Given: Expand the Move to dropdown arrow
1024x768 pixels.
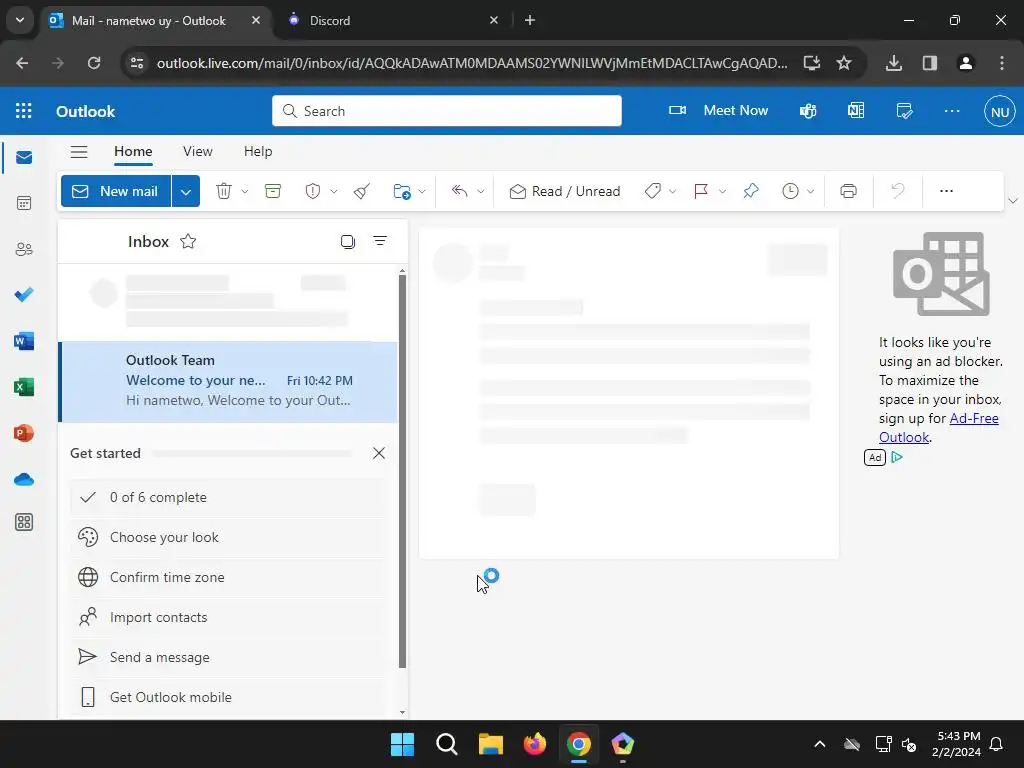Looking at the screenshot, I should [422, 191].
